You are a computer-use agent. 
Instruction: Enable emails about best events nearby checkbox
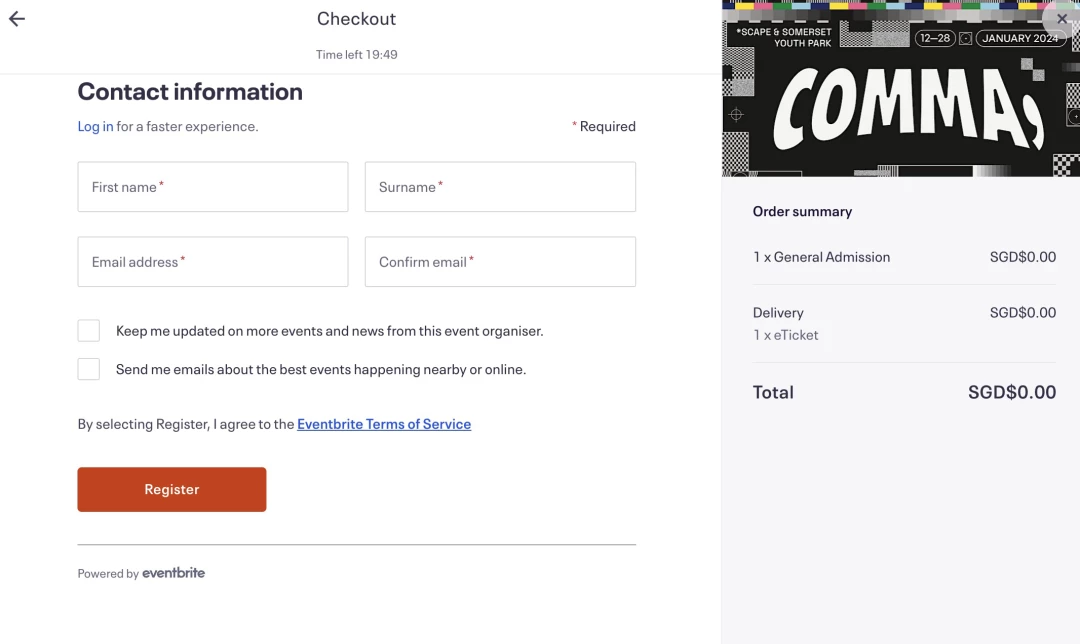[89, 369]
